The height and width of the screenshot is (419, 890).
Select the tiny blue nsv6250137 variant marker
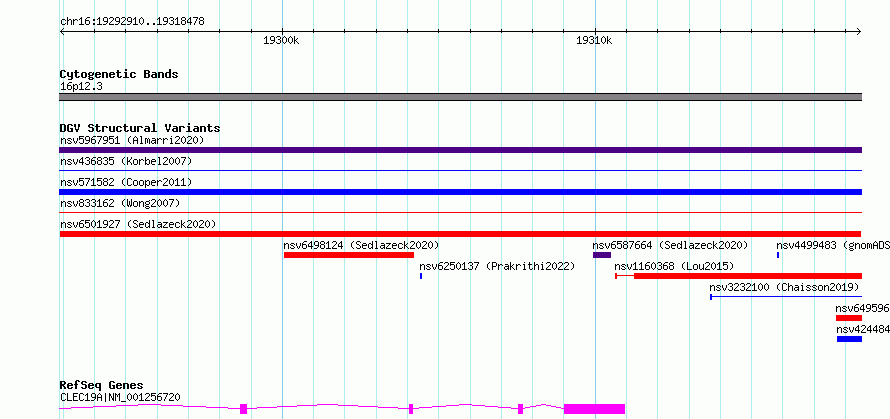pos(421,276)
